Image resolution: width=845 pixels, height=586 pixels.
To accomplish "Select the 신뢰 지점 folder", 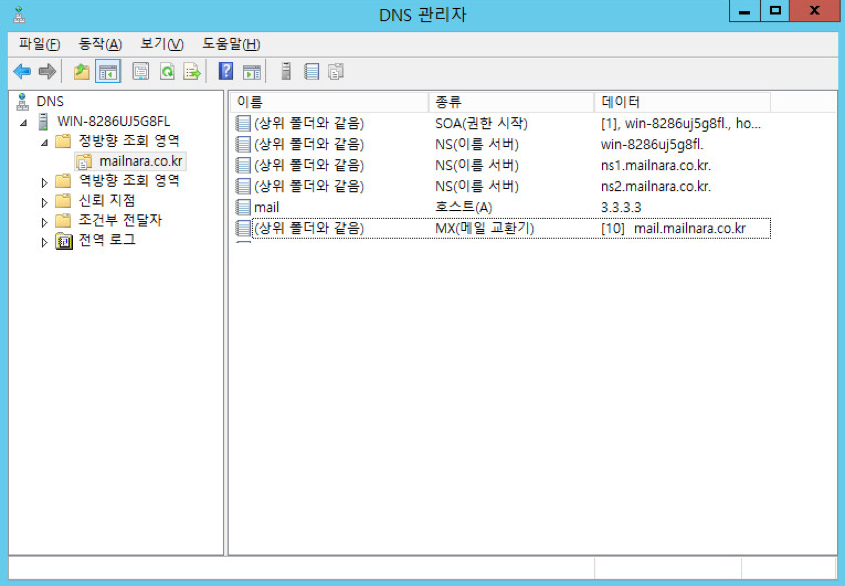I will click(107, 201).
